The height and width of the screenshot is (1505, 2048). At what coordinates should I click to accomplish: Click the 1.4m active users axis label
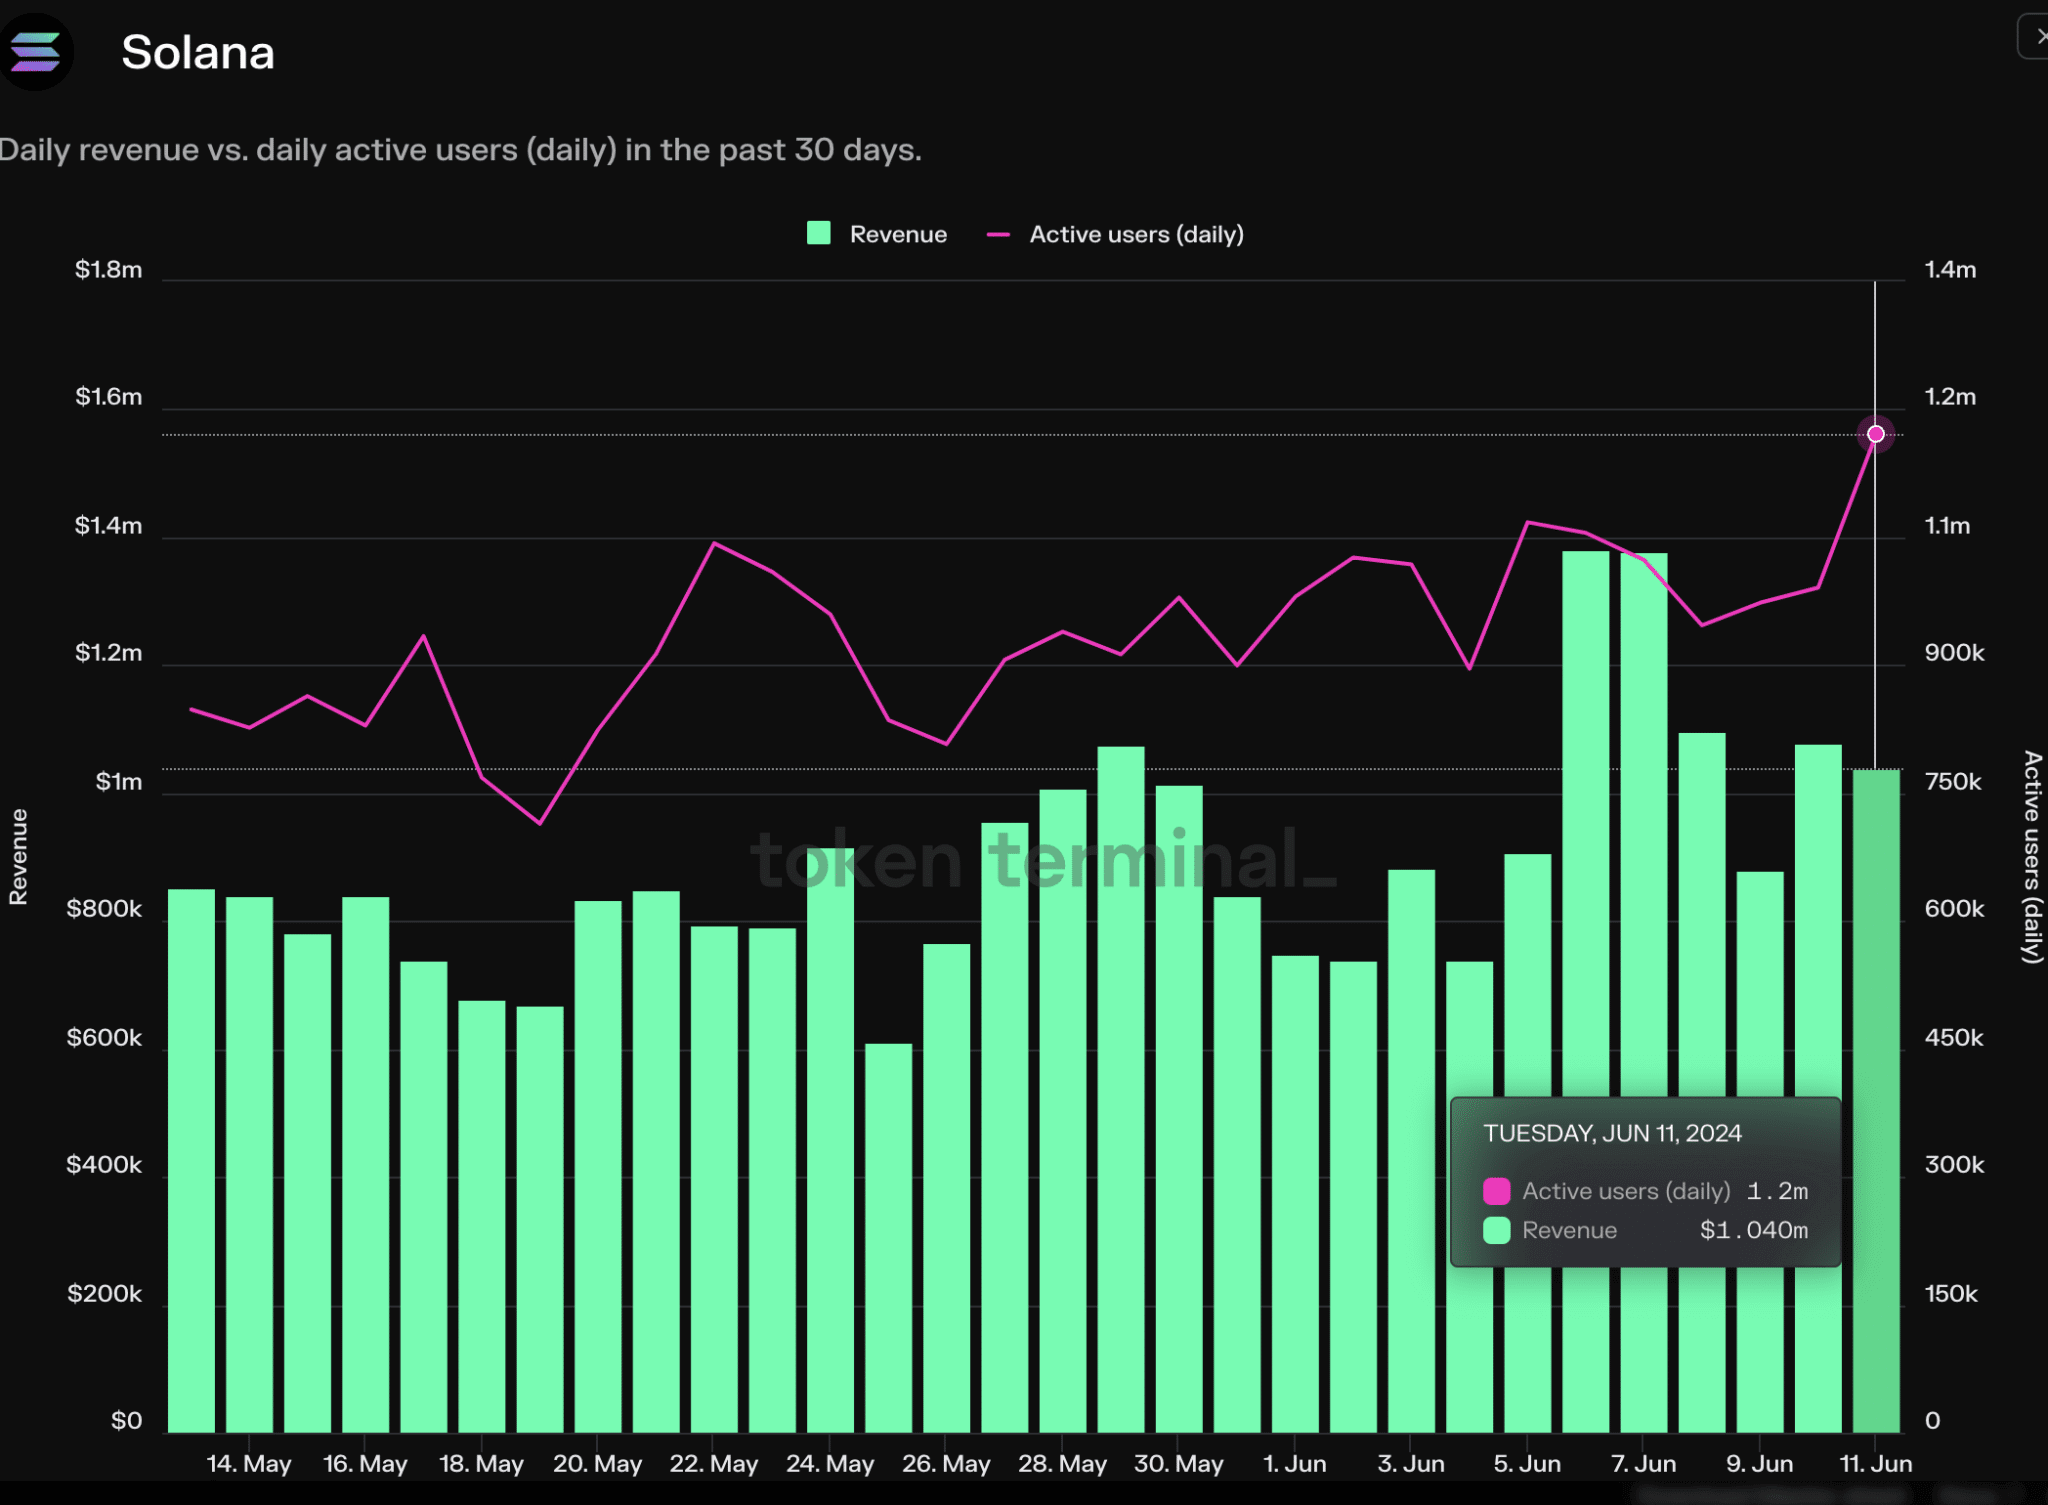pos(1949,270)
